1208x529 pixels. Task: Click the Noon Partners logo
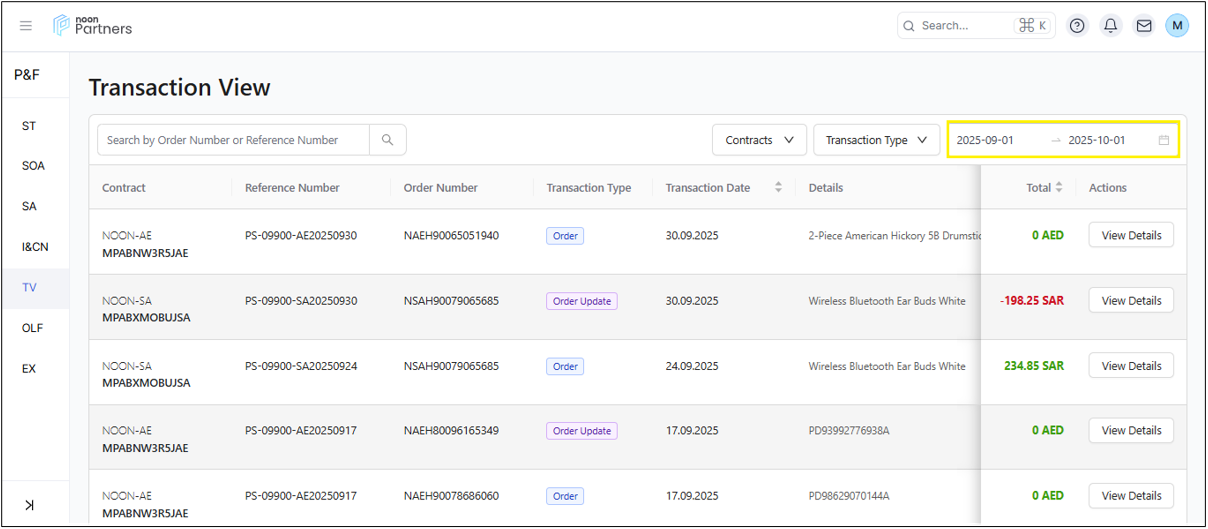(93, 26)
